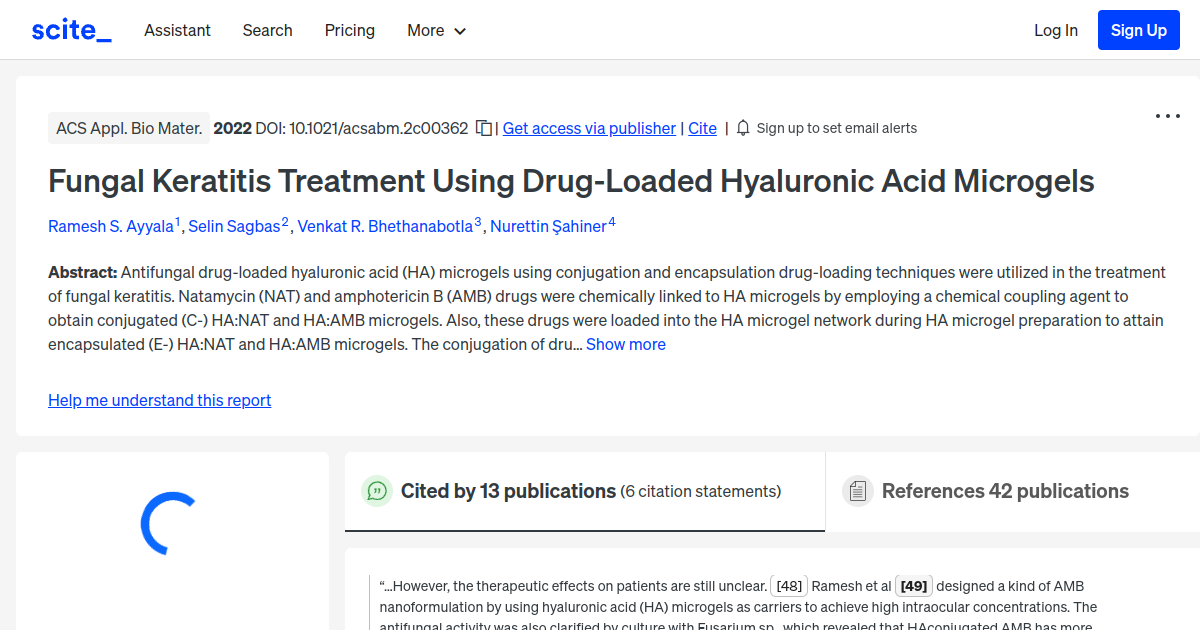
Task: Open the Cite link
Action: point(702,128)
